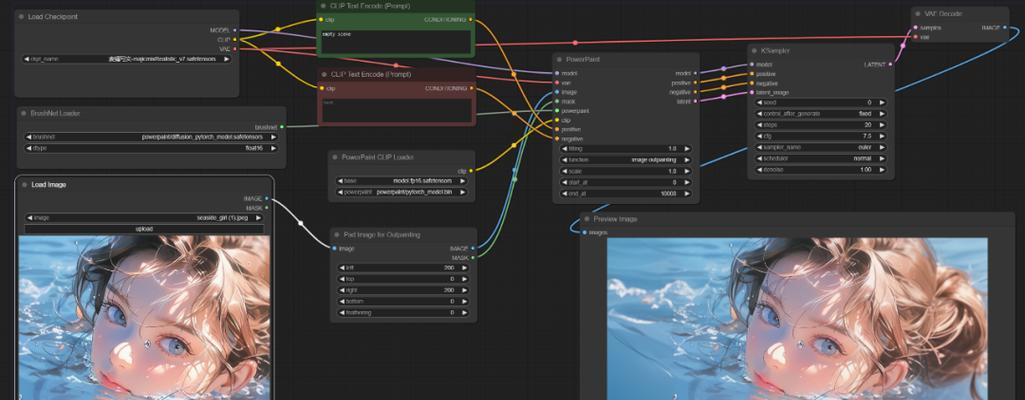1025x400 pixels.
Task: Increase the fitting value in PowerPaint
Action: [x=686, y=148]
